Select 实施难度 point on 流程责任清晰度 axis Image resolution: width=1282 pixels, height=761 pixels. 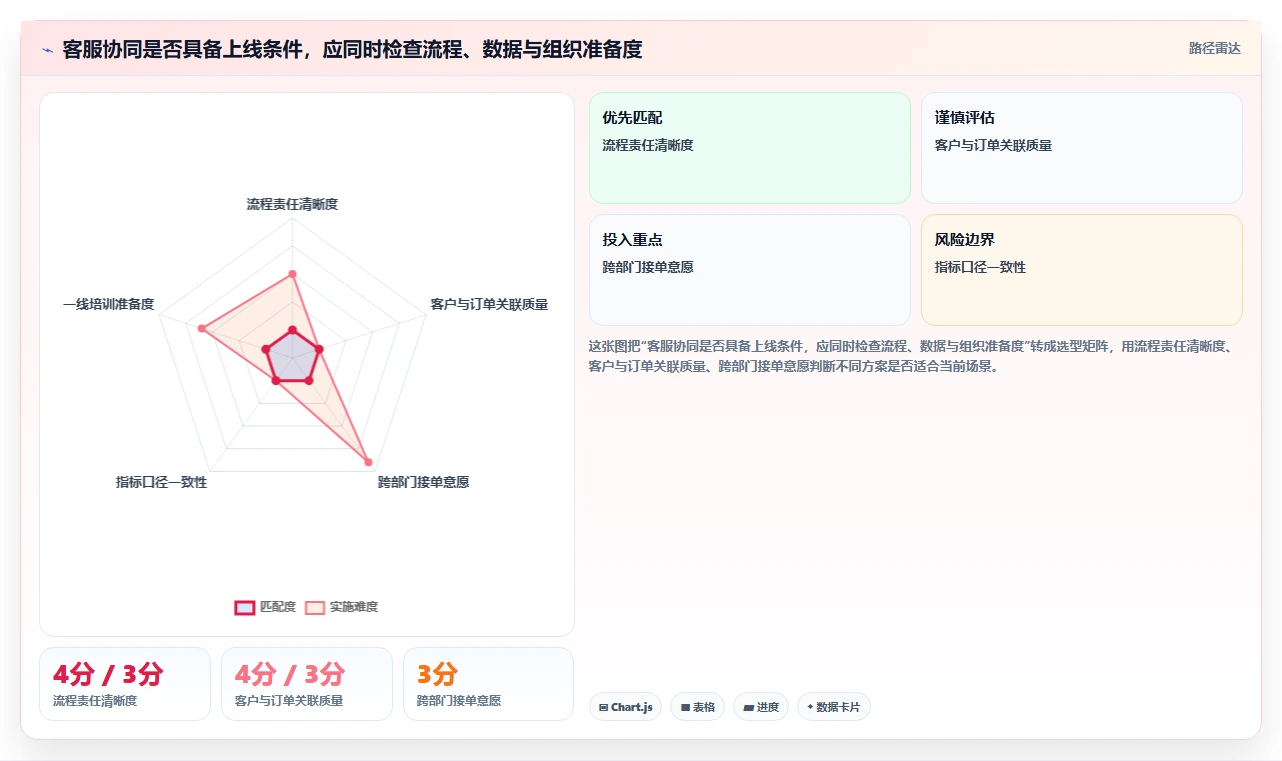292,273
